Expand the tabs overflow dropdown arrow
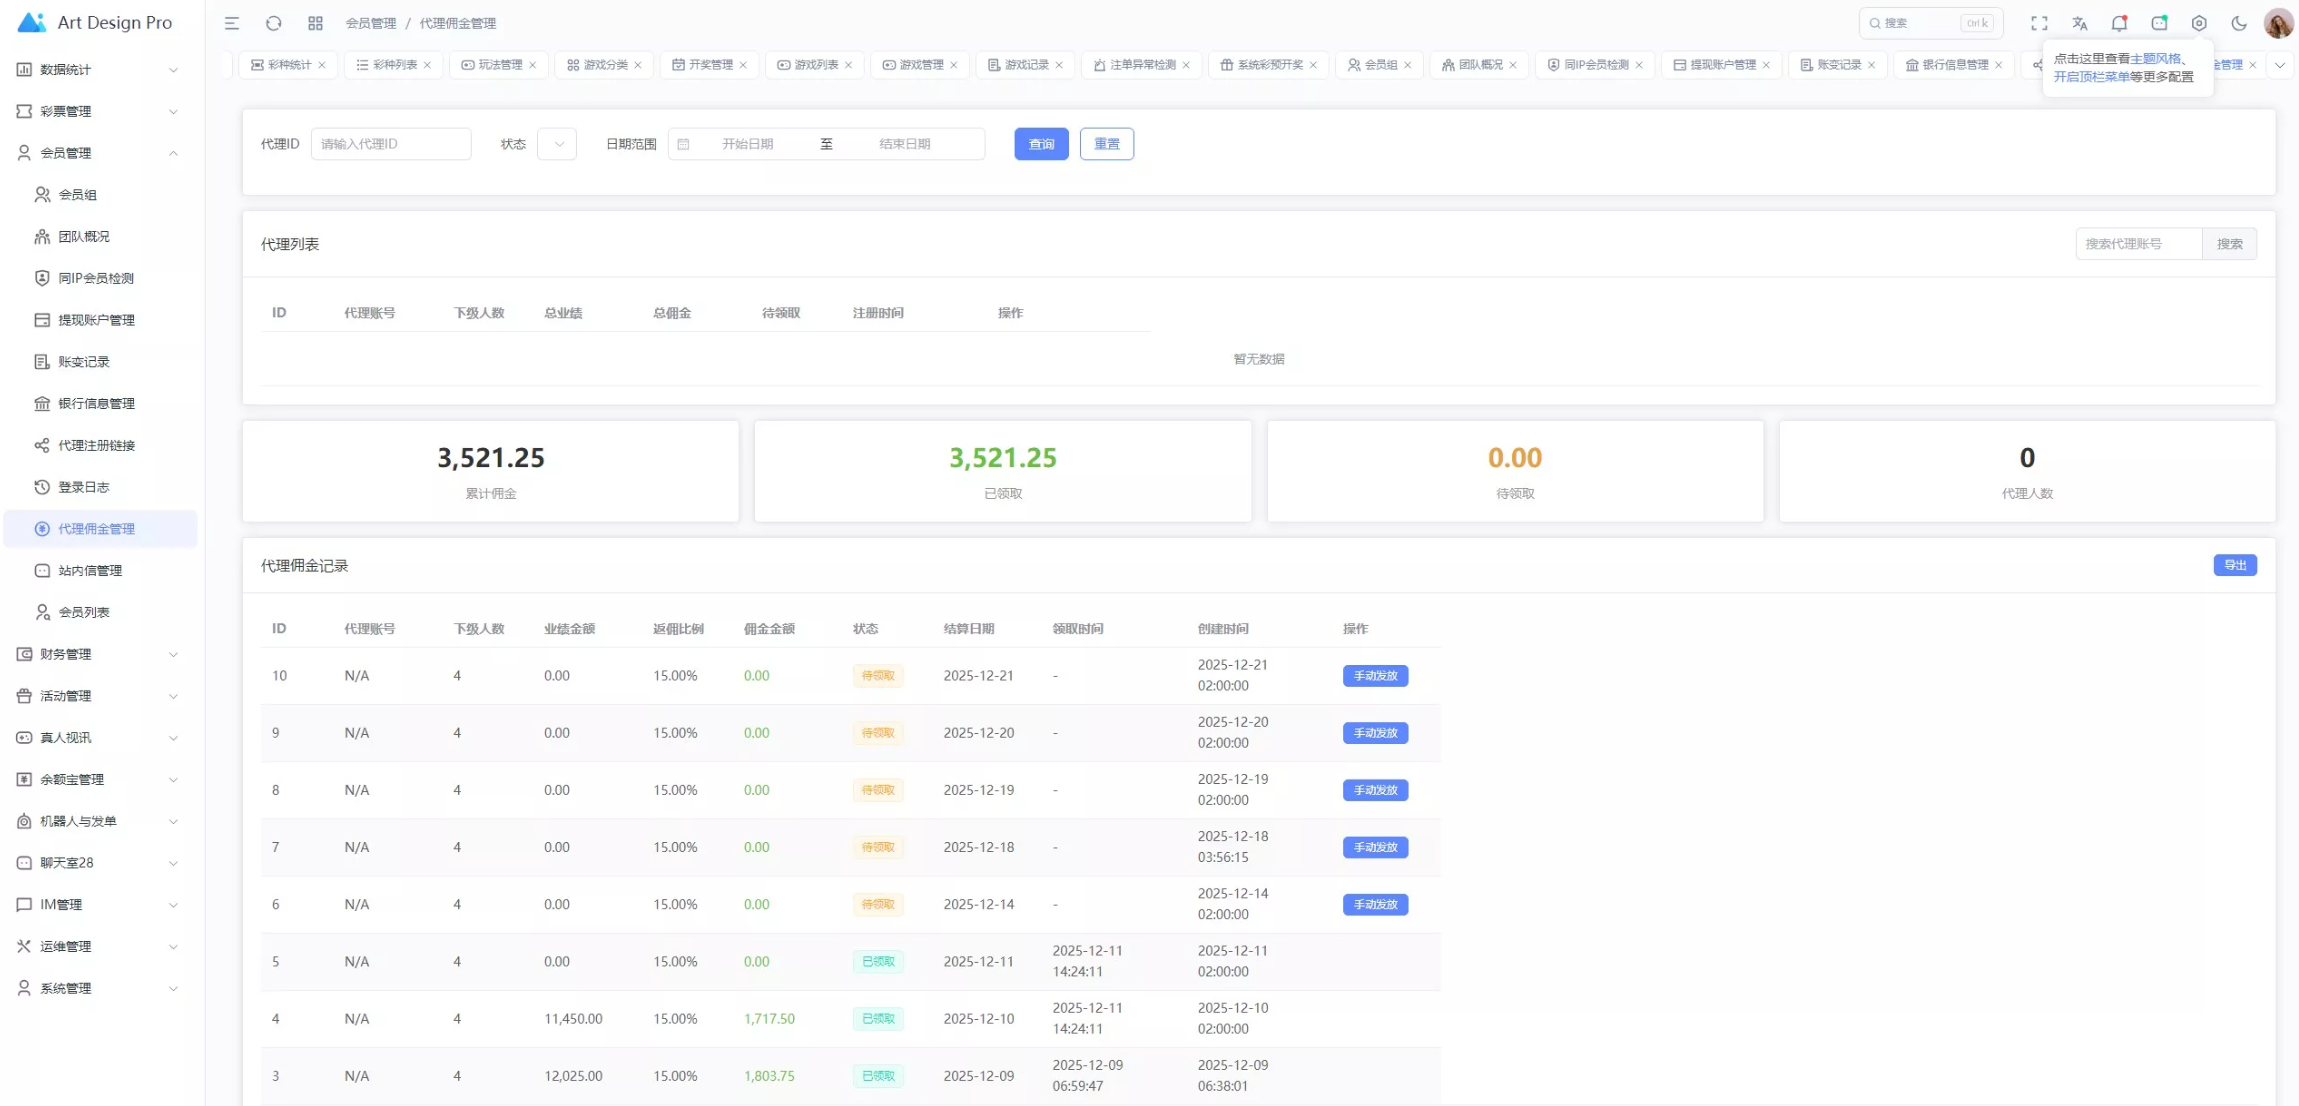The width and height of the screenshot is (2299, 1106). tap(2280, 65)
